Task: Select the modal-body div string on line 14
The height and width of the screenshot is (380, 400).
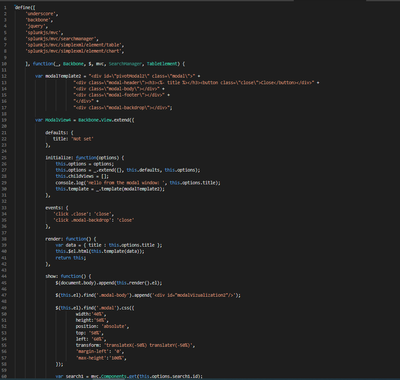Action: click(x=117, y=89)
